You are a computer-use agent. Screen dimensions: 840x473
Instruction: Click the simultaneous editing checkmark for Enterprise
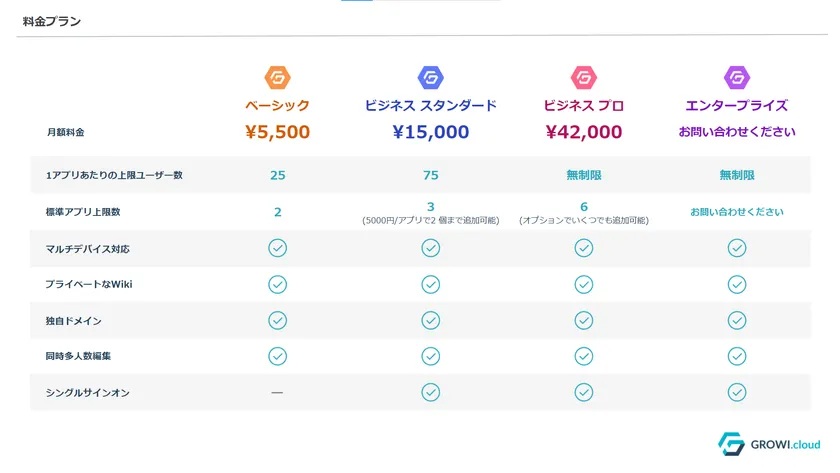(737, 356)
